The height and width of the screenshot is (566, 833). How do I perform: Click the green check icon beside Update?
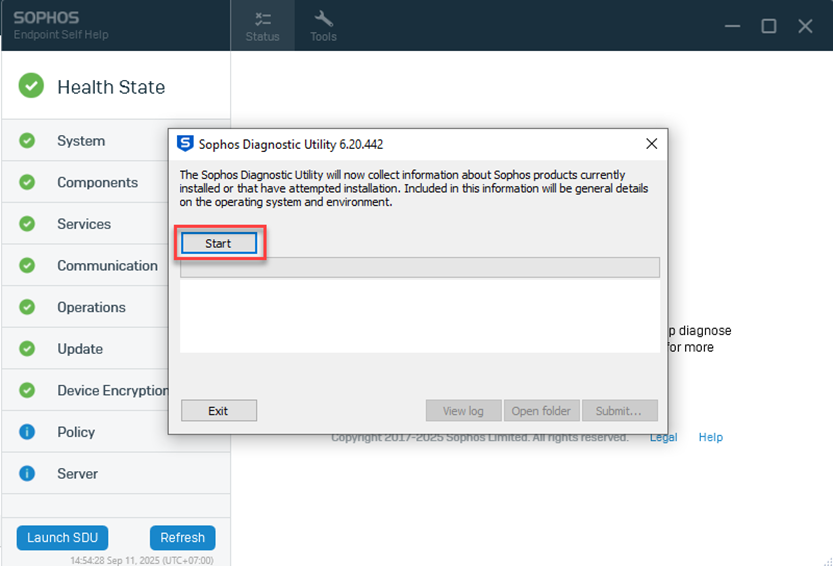pos(27,349)
